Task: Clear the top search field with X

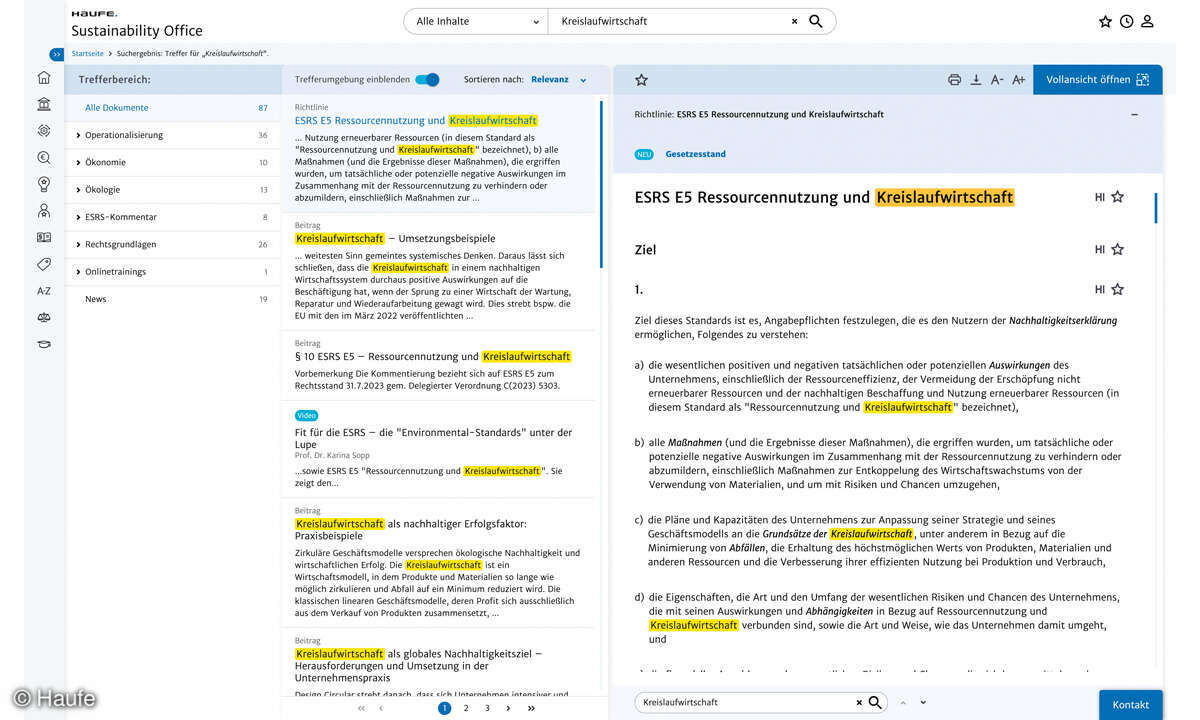Action: point(795,21)
